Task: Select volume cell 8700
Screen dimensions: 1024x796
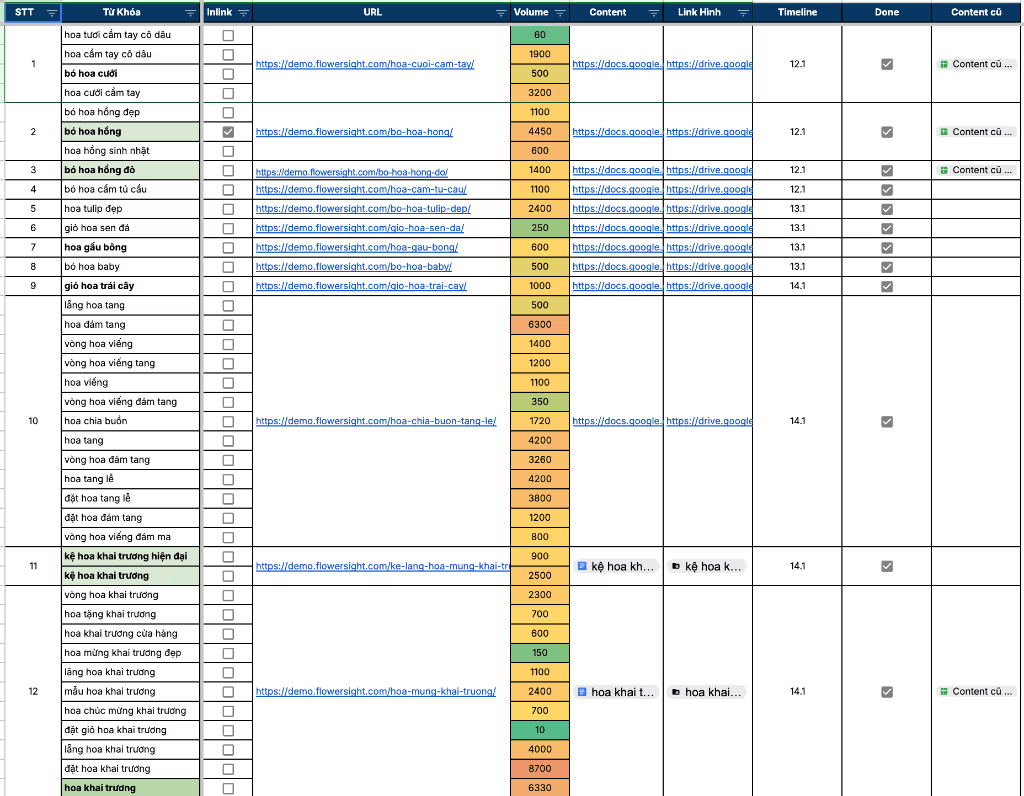Action: pyautogui.click(x=540, y=769)
